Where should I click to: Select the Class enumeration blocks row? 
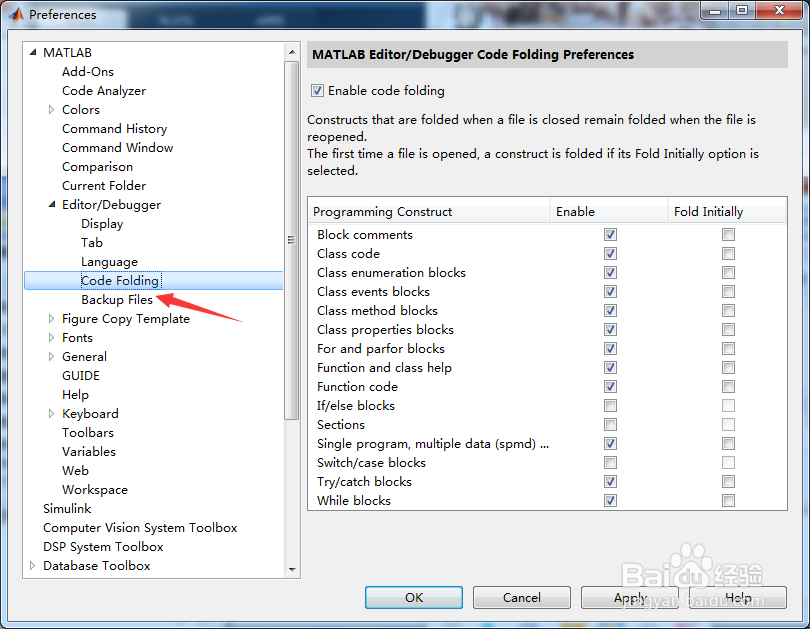548,273
